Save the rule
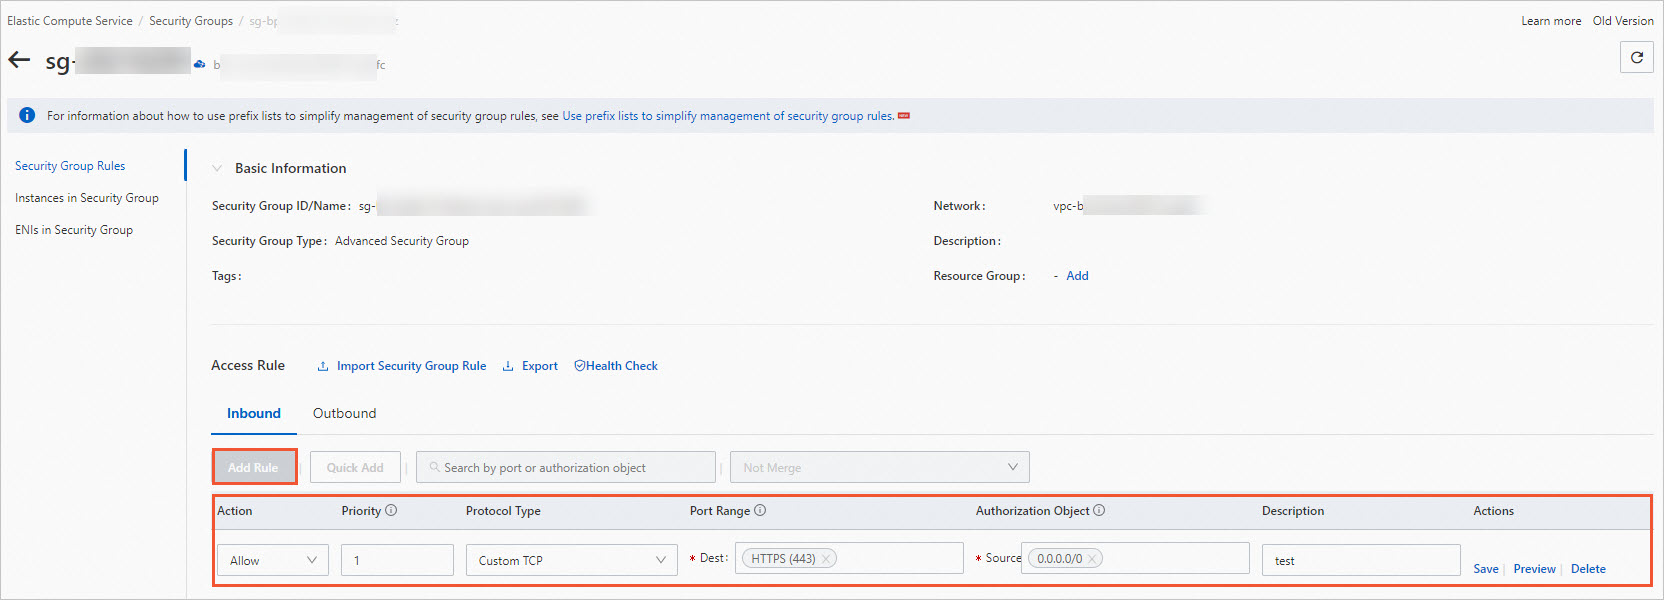Screen dimensions: 1664x600 1486,569
